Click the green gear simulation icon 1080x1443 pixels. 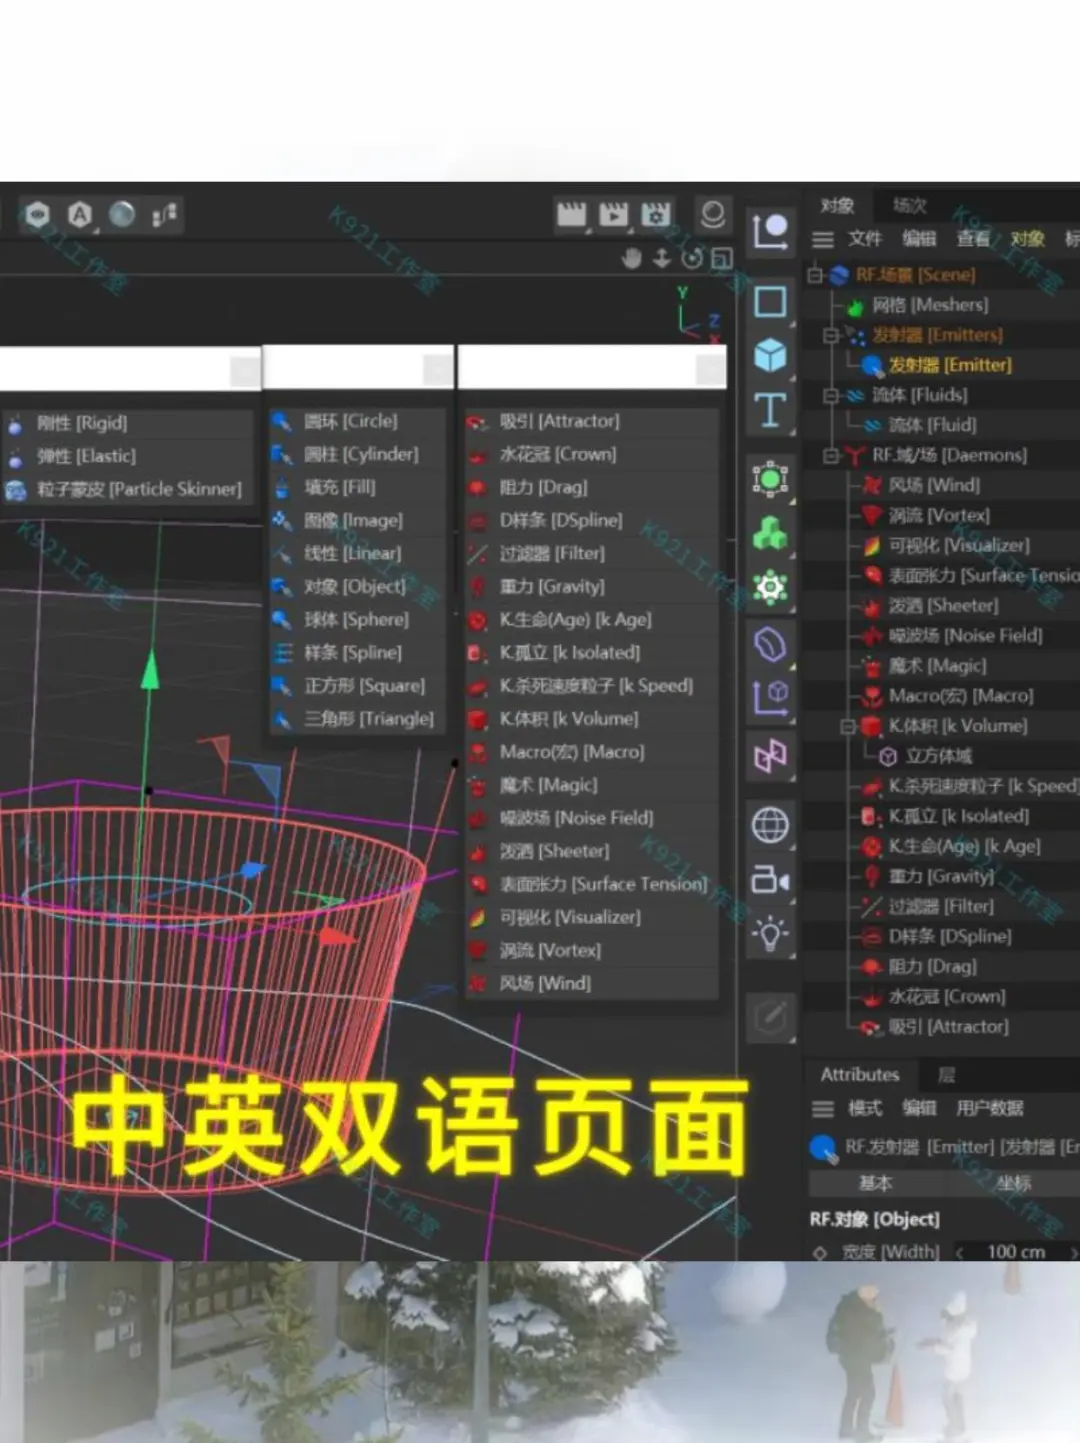click(770, 588)
